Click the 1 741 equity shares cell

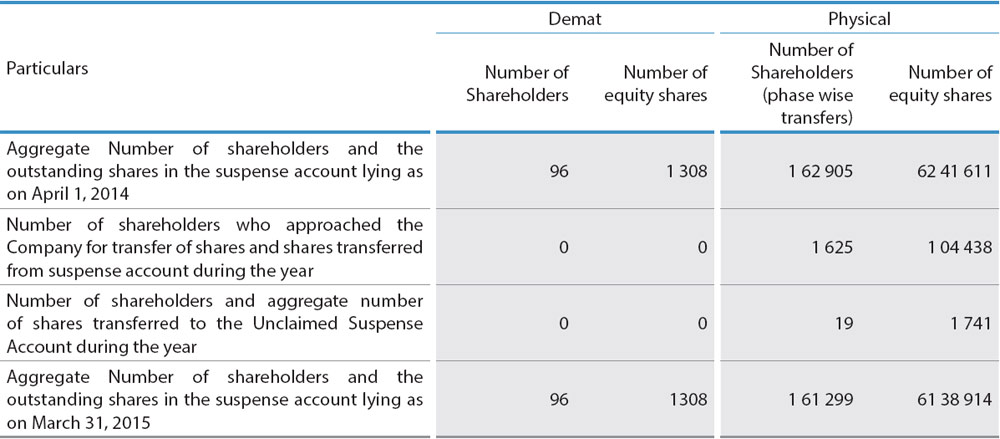(968, 323)
